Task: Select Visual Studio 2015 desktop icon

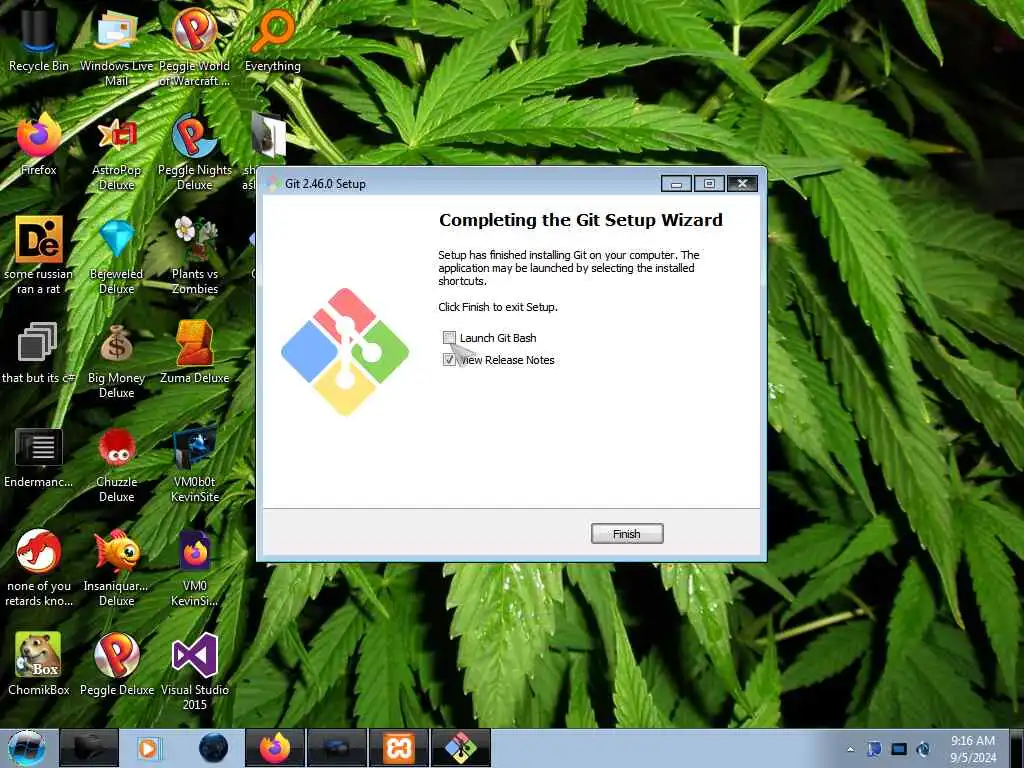Action: [195, 671]
